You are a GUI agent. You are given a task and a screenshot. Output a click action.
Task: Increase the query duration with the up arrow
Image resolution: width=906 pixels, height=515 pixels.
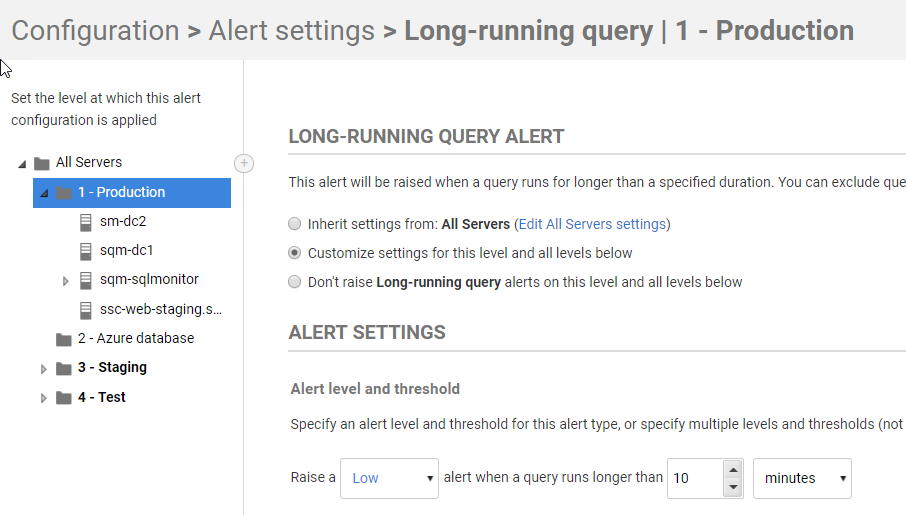(733, 469)
